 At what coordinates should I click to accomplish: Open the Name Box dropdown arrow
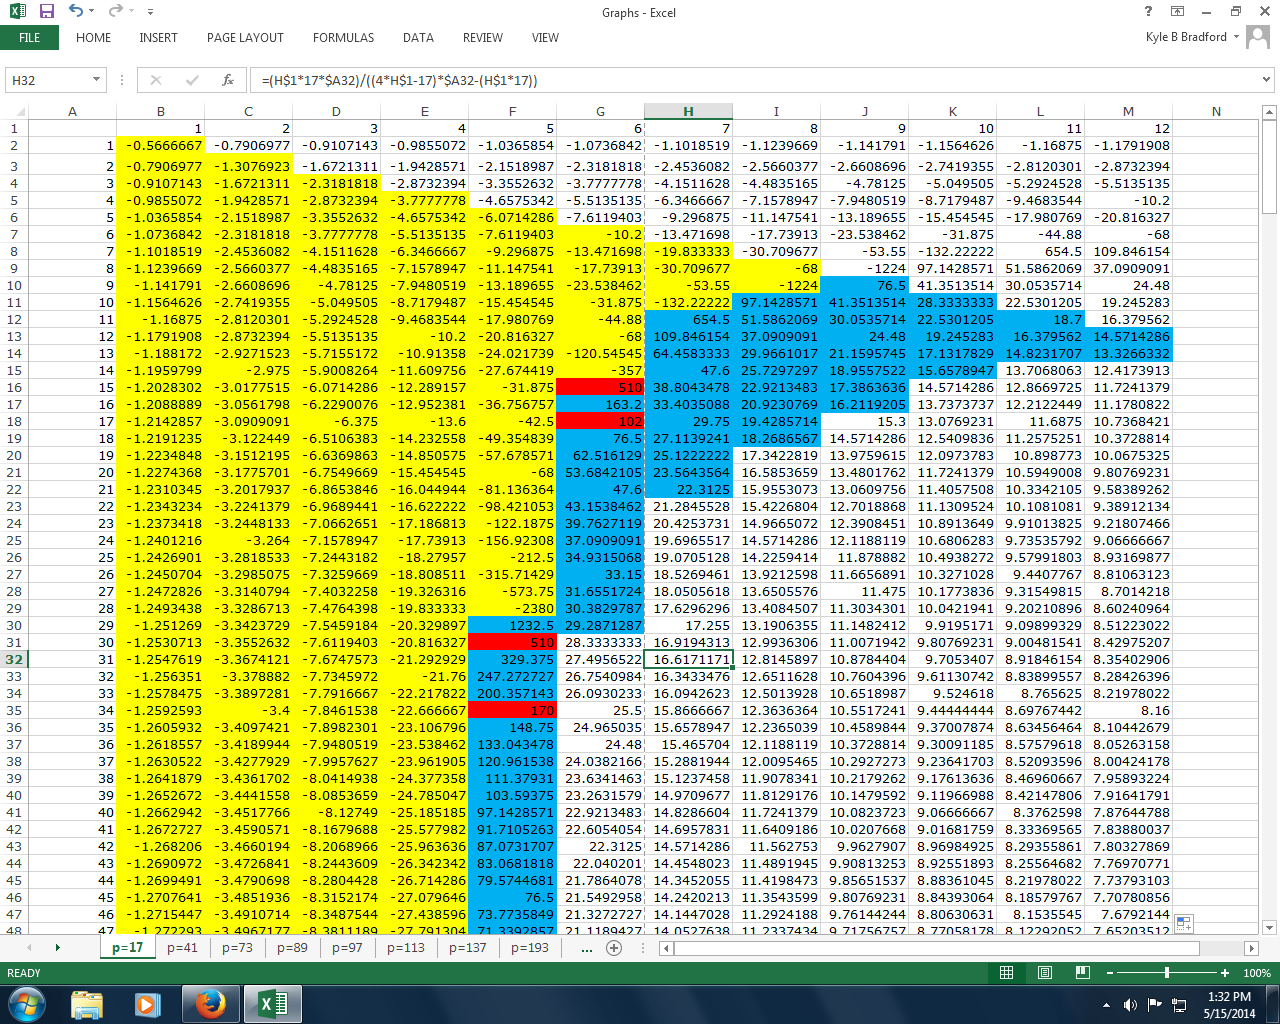[97, 80]
